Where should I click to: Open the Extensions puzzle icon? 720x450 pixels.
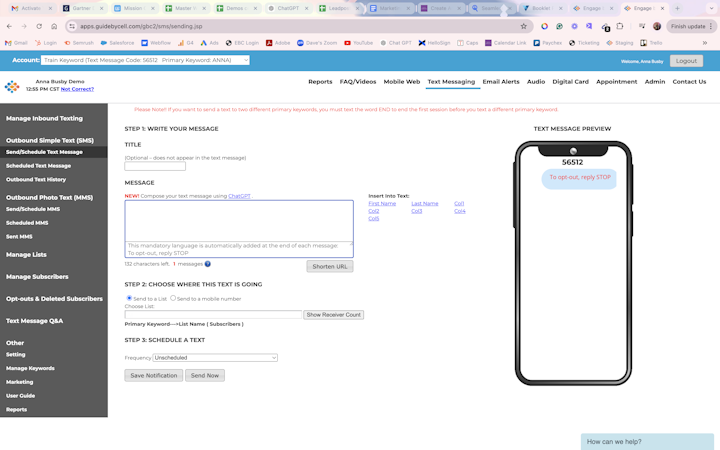(x=619, y=26)
